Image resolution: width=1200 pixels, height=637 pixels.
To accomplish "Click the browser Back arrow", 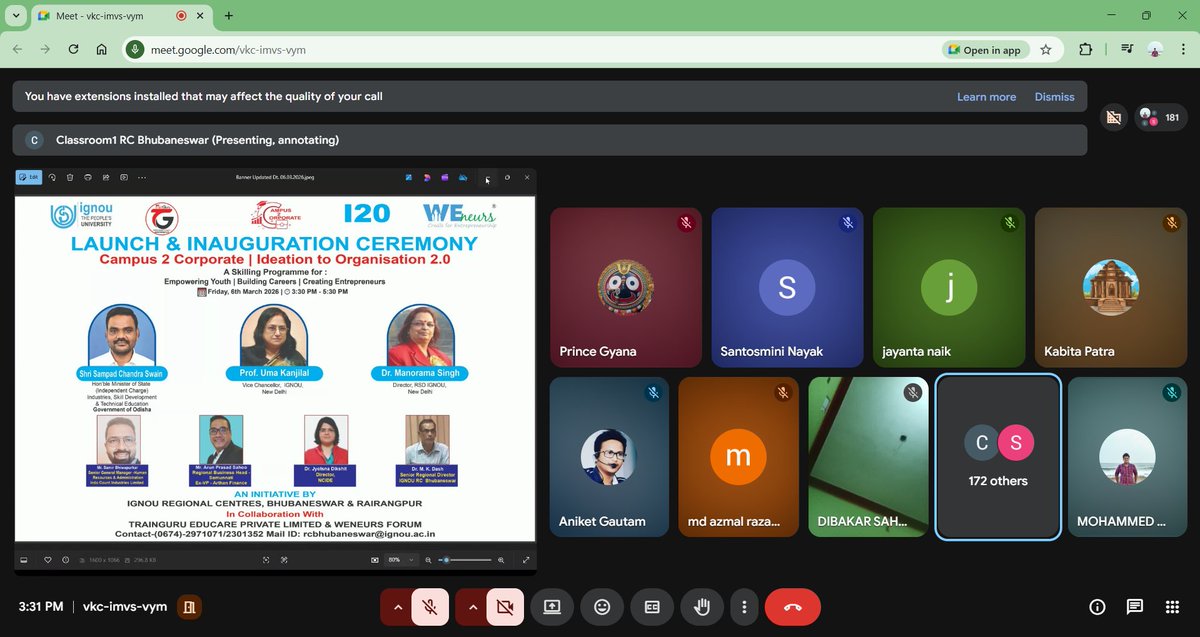I will [17, 50].
